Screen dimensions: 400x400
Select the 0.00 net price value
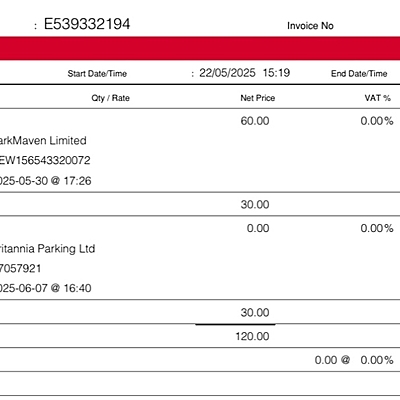[258, 228]
